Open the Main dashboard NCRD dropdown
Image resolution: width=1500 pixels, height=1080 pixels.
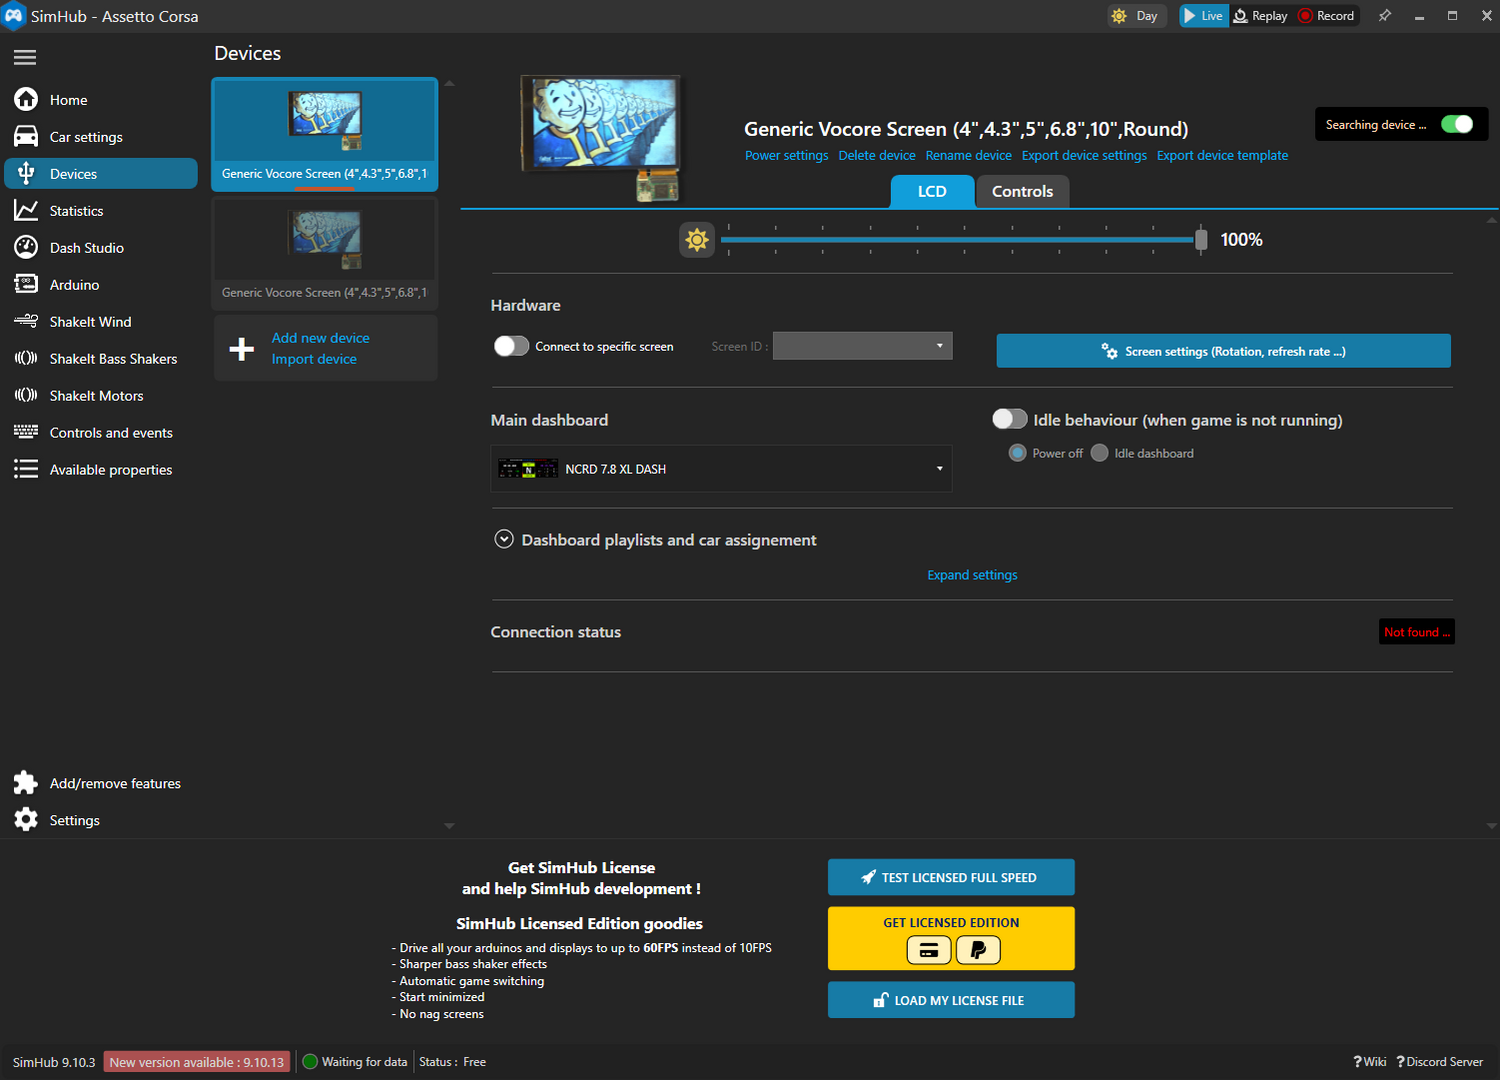click(721, 469)
